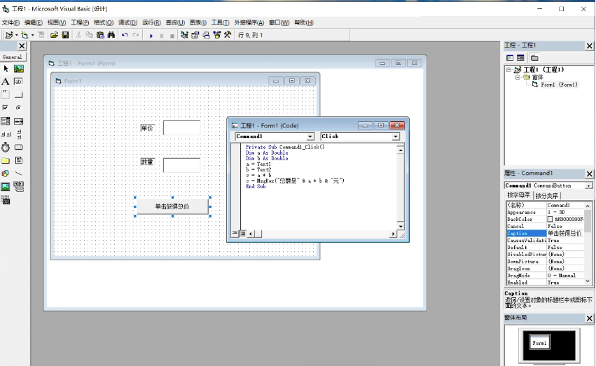This screenshot has height=366, width=596.
Task: Open the 视图(V) menu
Action: pyautogui.click(x=57, y=22)
